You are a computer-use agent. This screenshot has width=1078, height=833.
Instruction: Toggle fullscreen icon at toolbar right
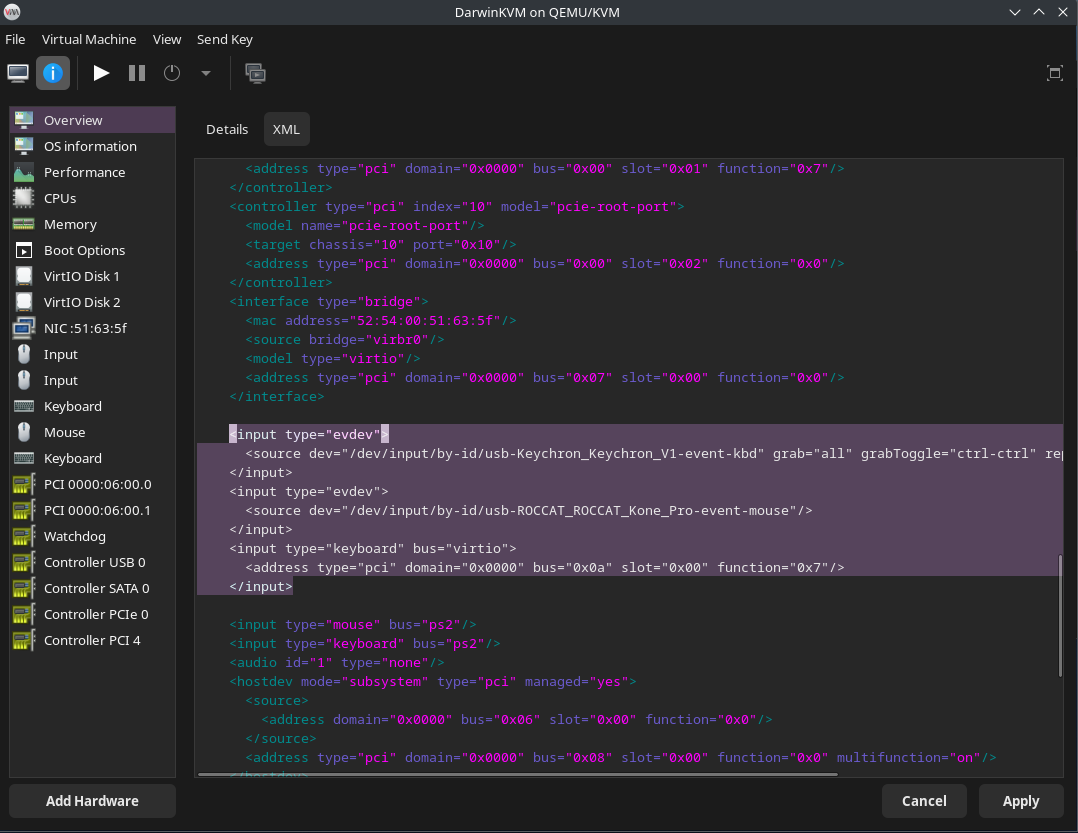click(x=1054, y=73)
